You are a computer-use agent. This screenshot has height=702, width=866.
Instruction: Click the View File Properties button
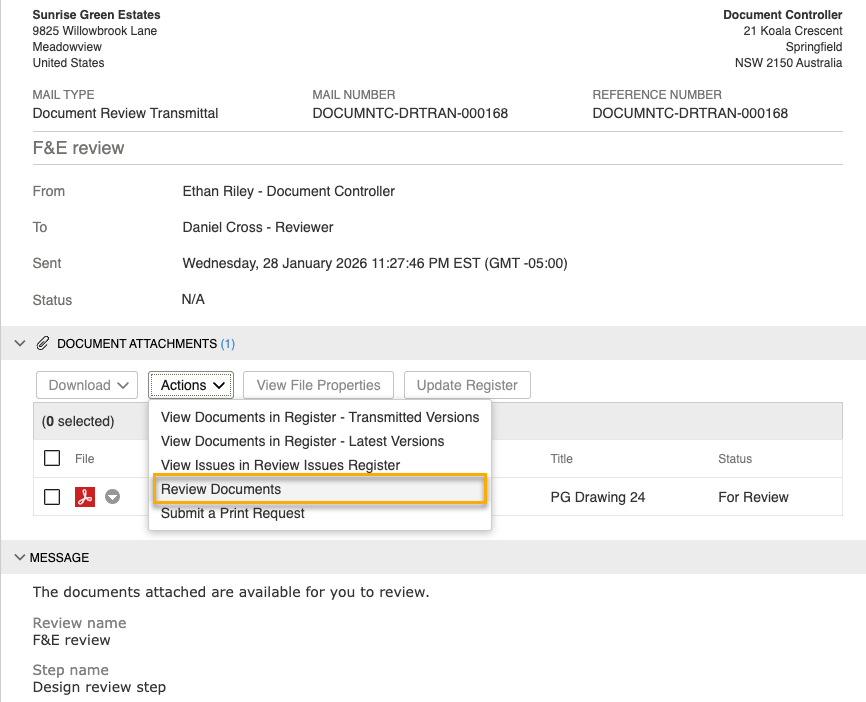318,385
